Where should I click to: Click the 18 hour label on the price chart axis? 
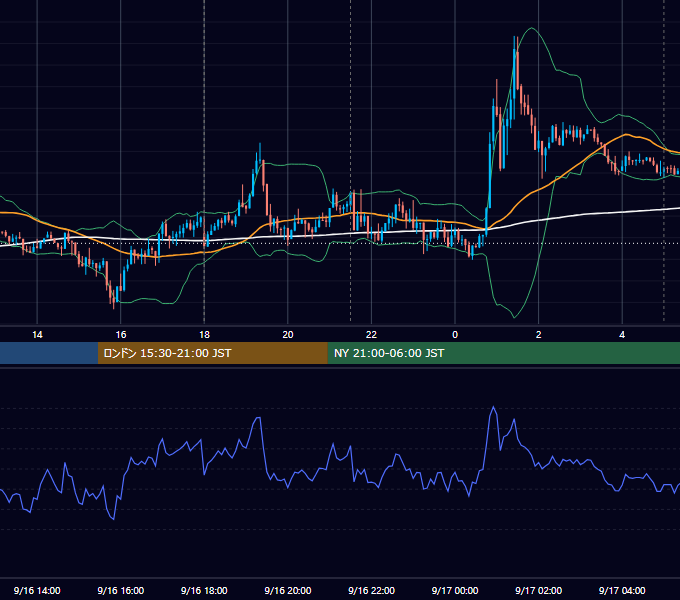click(204, 335)
